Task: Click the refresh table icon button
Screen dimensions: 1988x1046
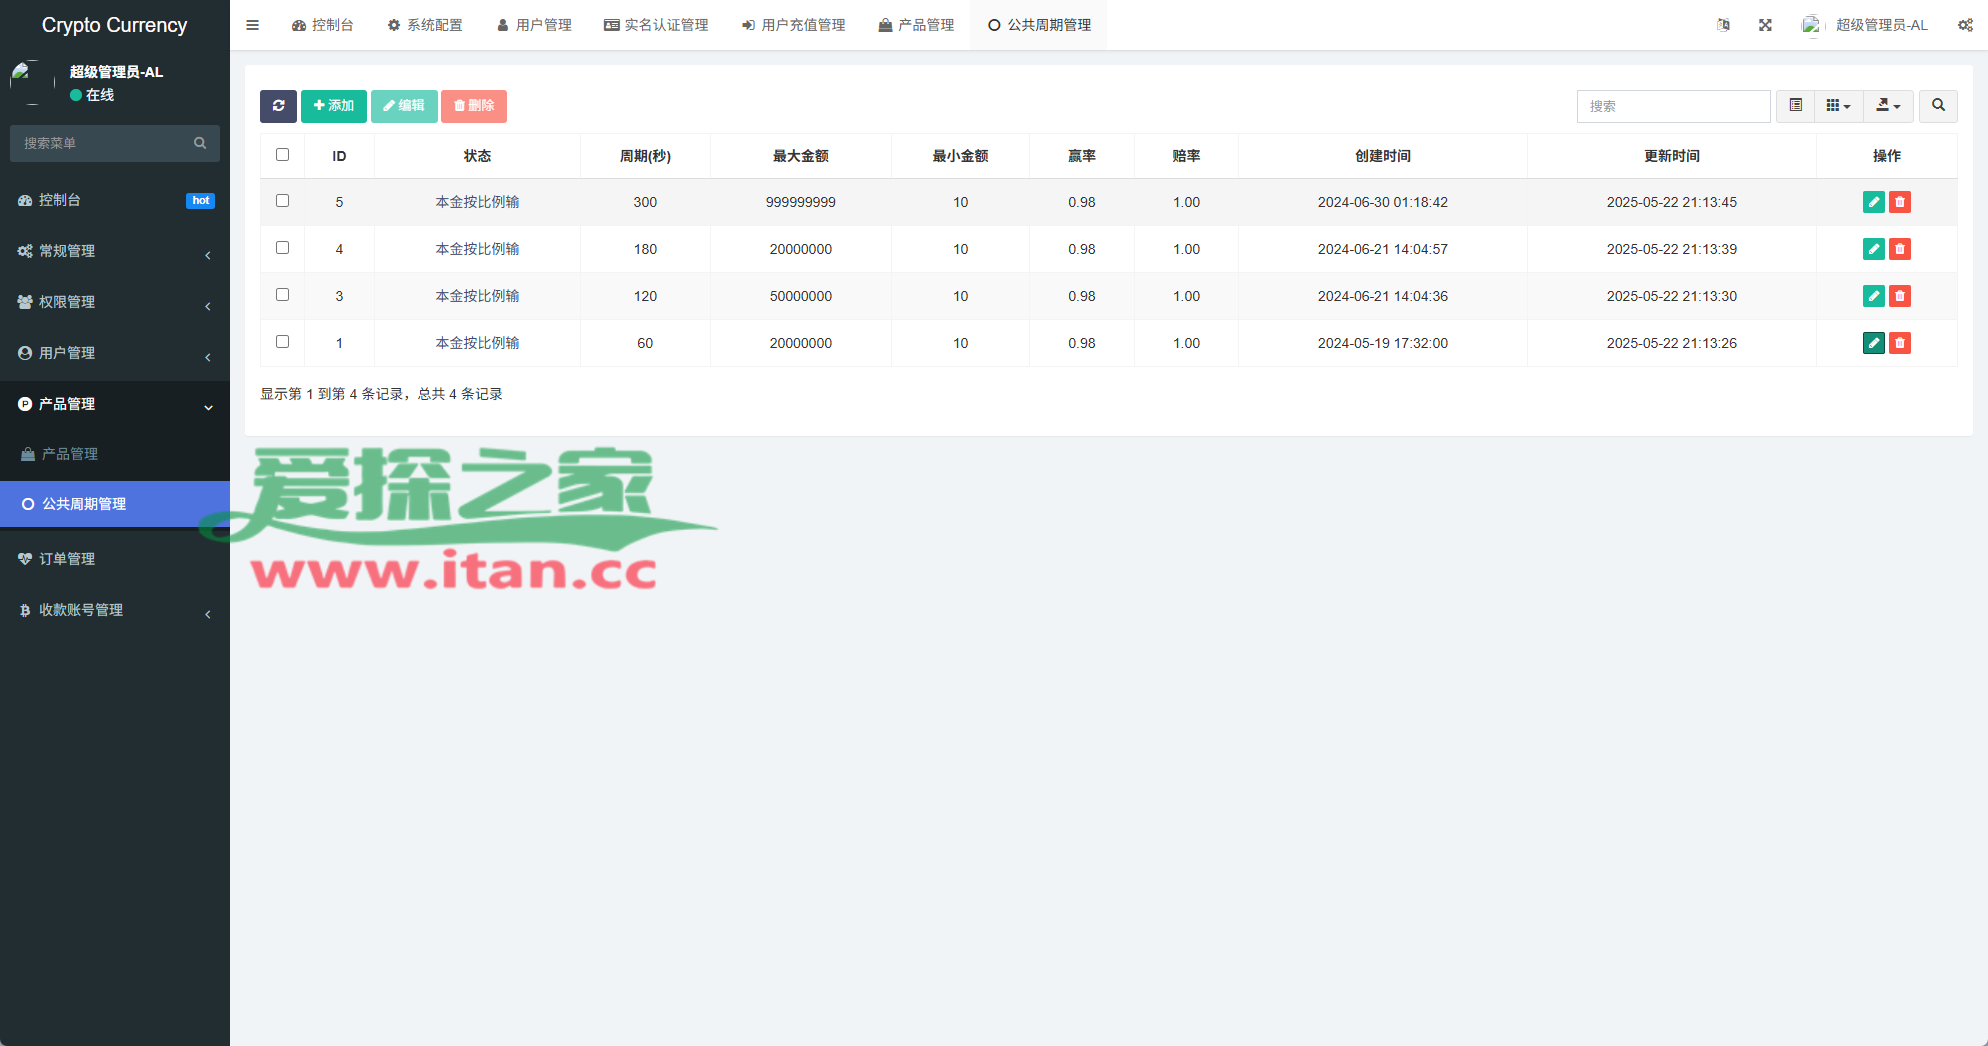Action: coord(278,106)
